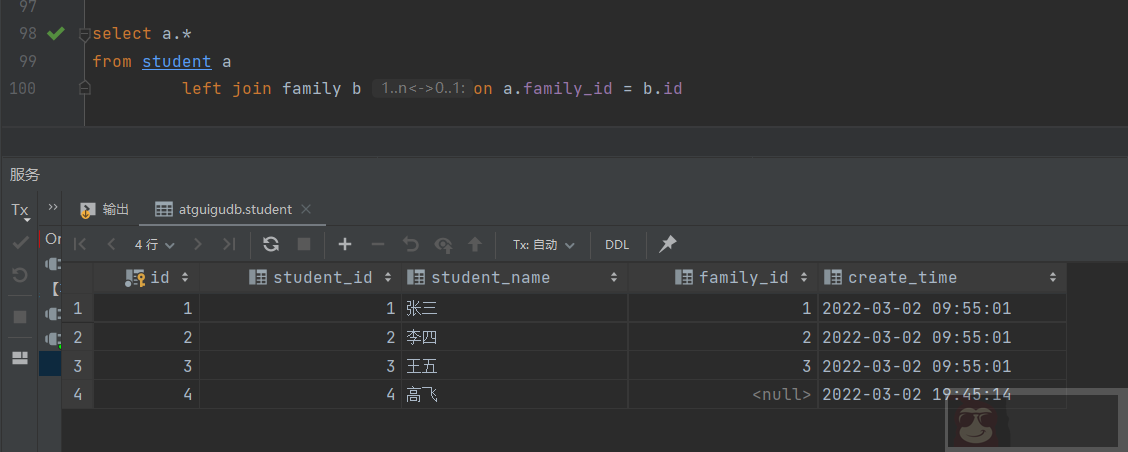Click the 2022-03-02 19:45:14 cell
The height and width of the screenshot is (452, 1128).
coord(942,394)
